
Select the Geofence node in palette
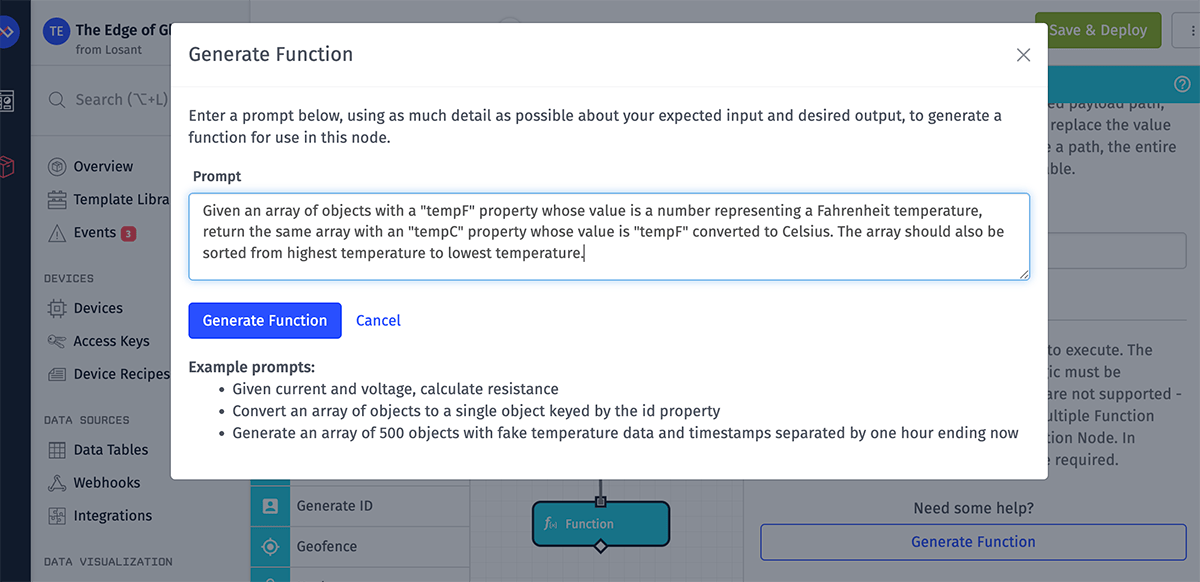click(326, 547)
